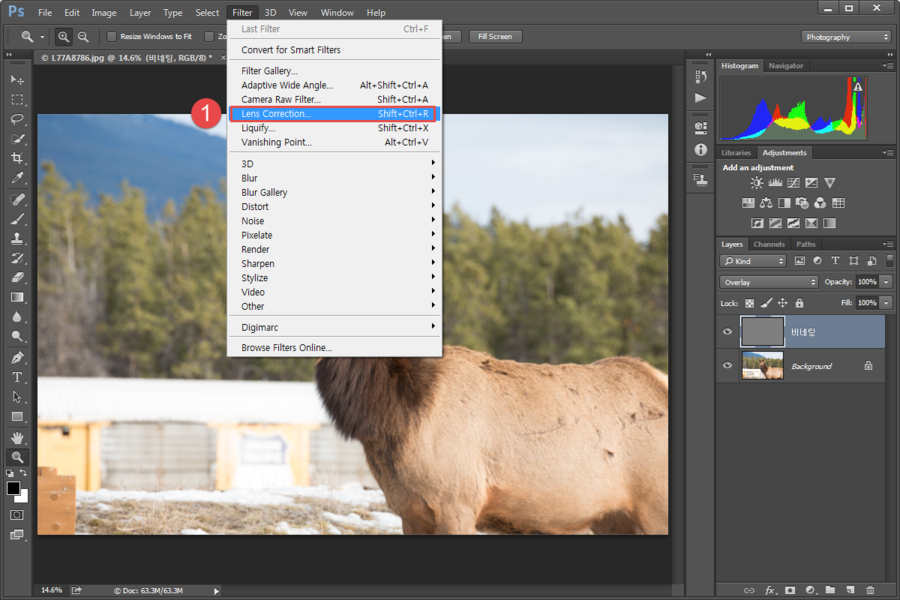Toggle lock all
This screenshot has height=600, width=900.
tap(800, 303)
